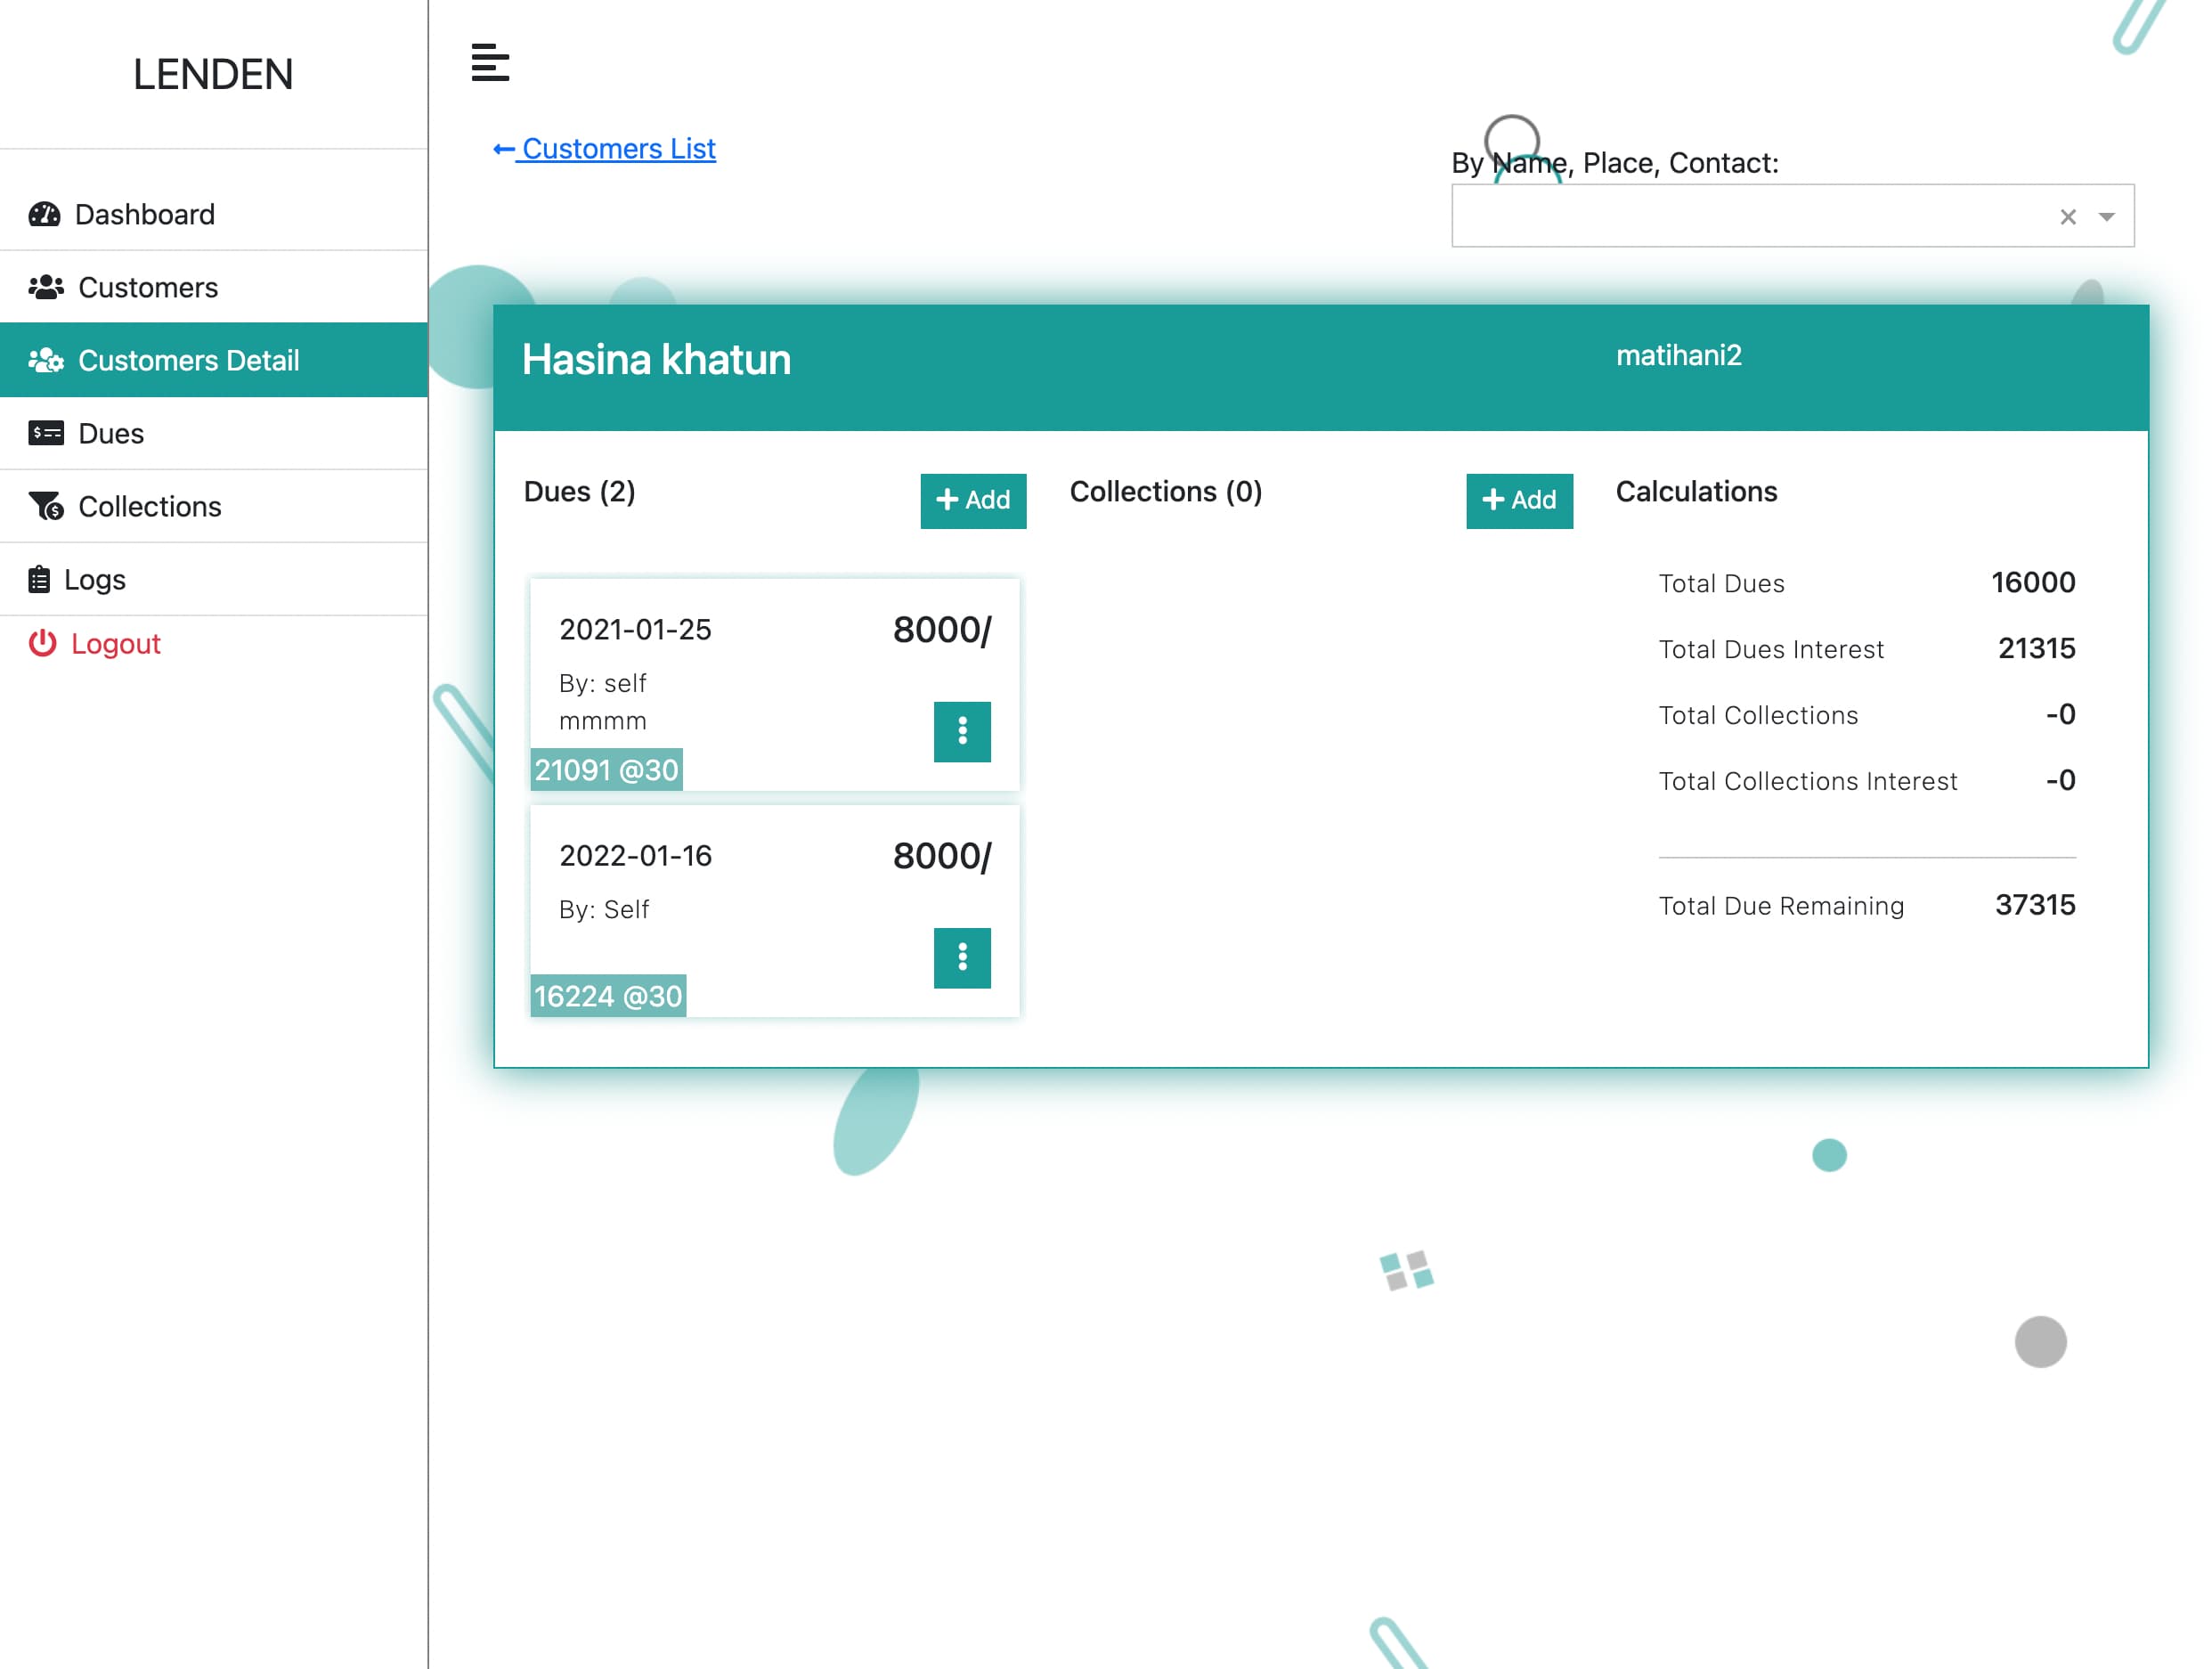Toggle the hamburger sidebar menu icon
Viewport: 2212px width, 1669px height.
coord(490,63)
